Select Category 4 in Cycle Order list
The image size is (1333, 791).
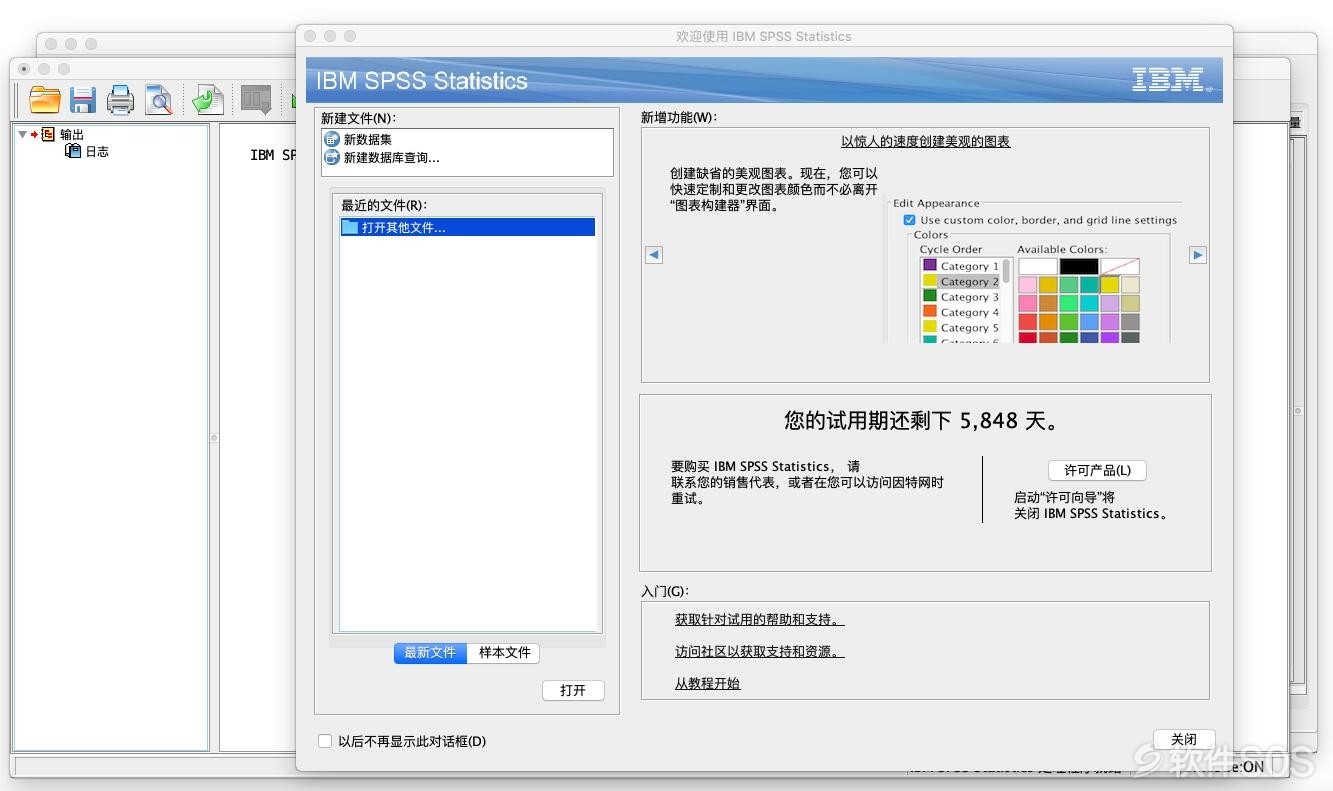click(x=961, y=312)
